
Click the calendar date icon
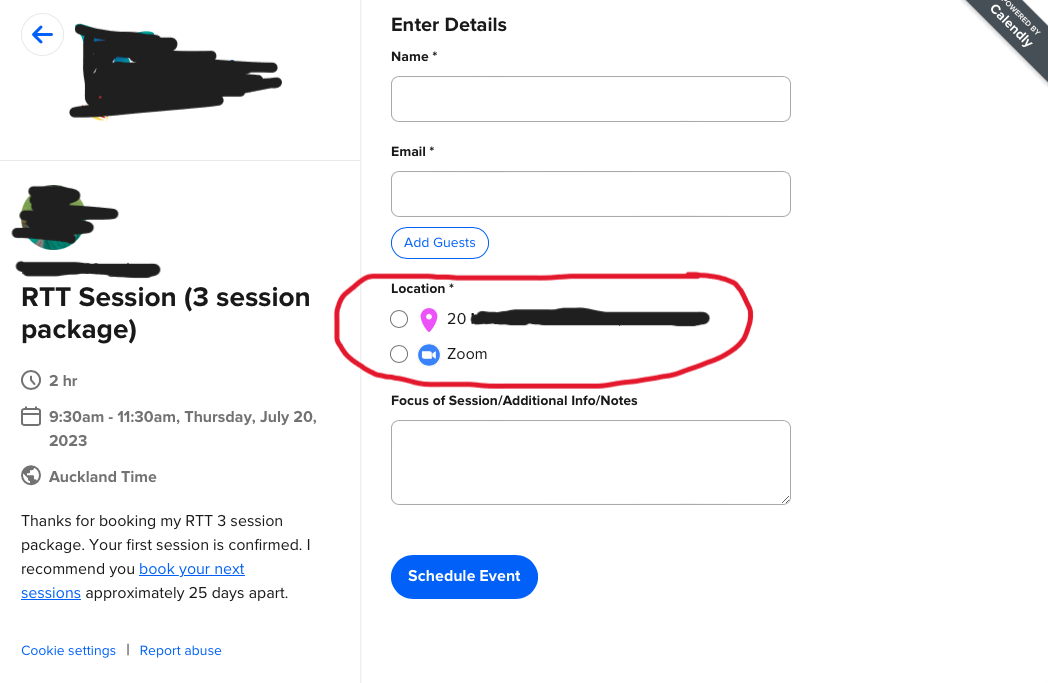31,416
